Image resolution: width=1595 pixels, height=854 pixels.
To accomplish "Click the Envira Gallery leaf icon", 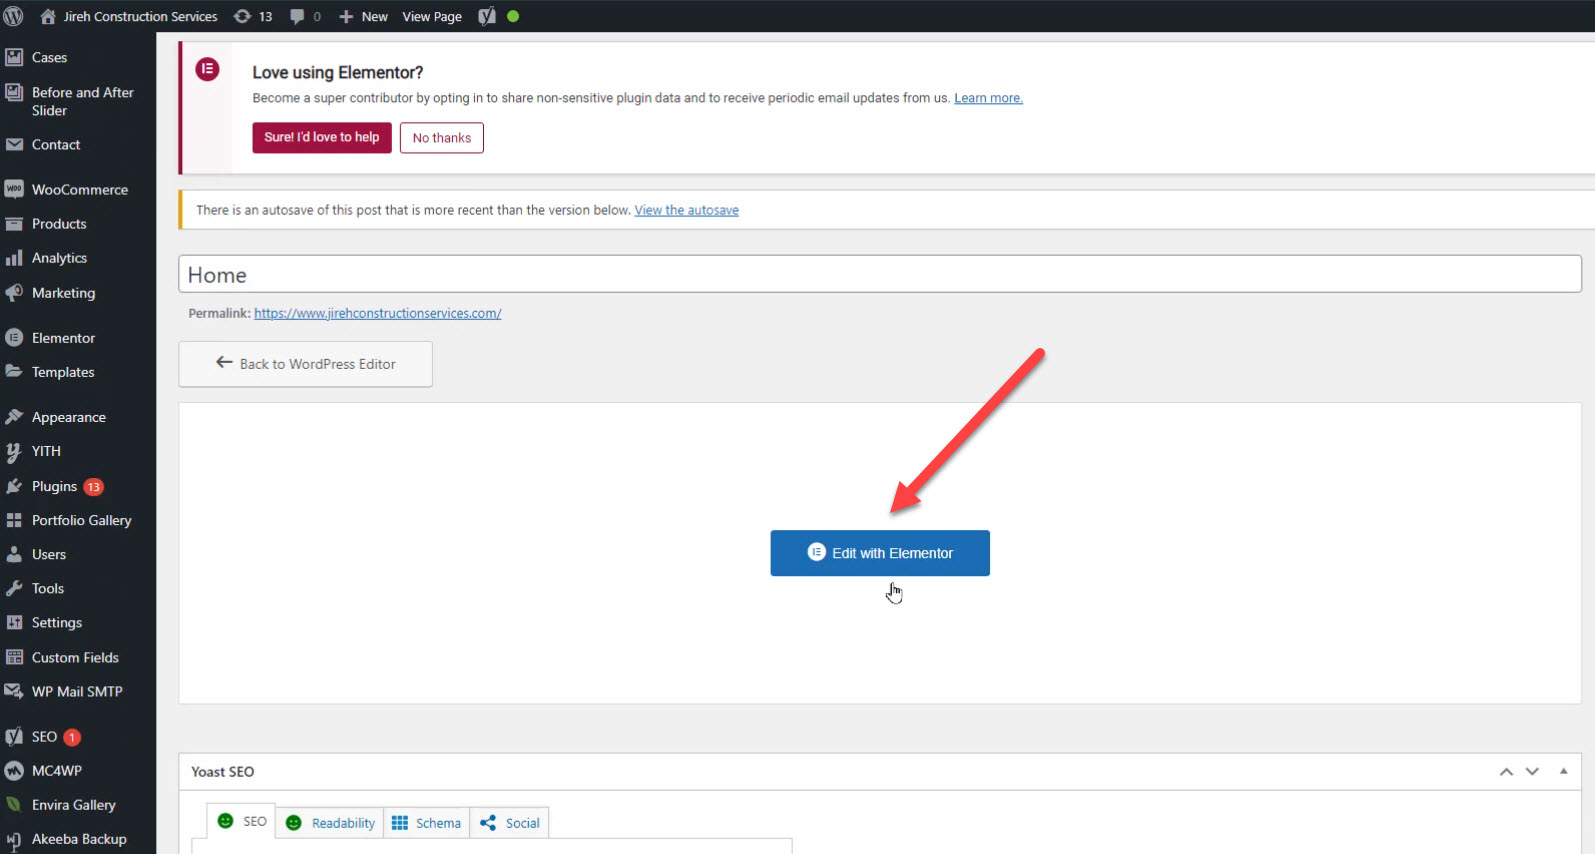I will tap(14, 805).
